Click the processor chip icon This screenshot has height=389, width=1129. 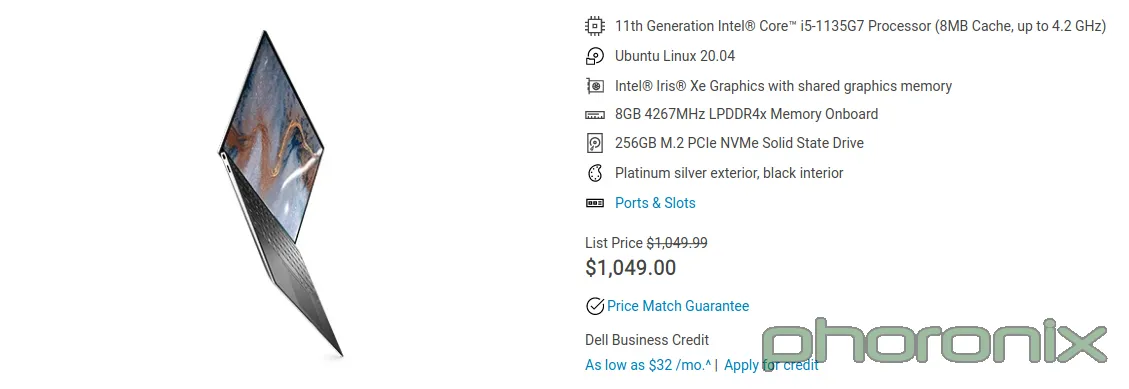tap(594, 27)
